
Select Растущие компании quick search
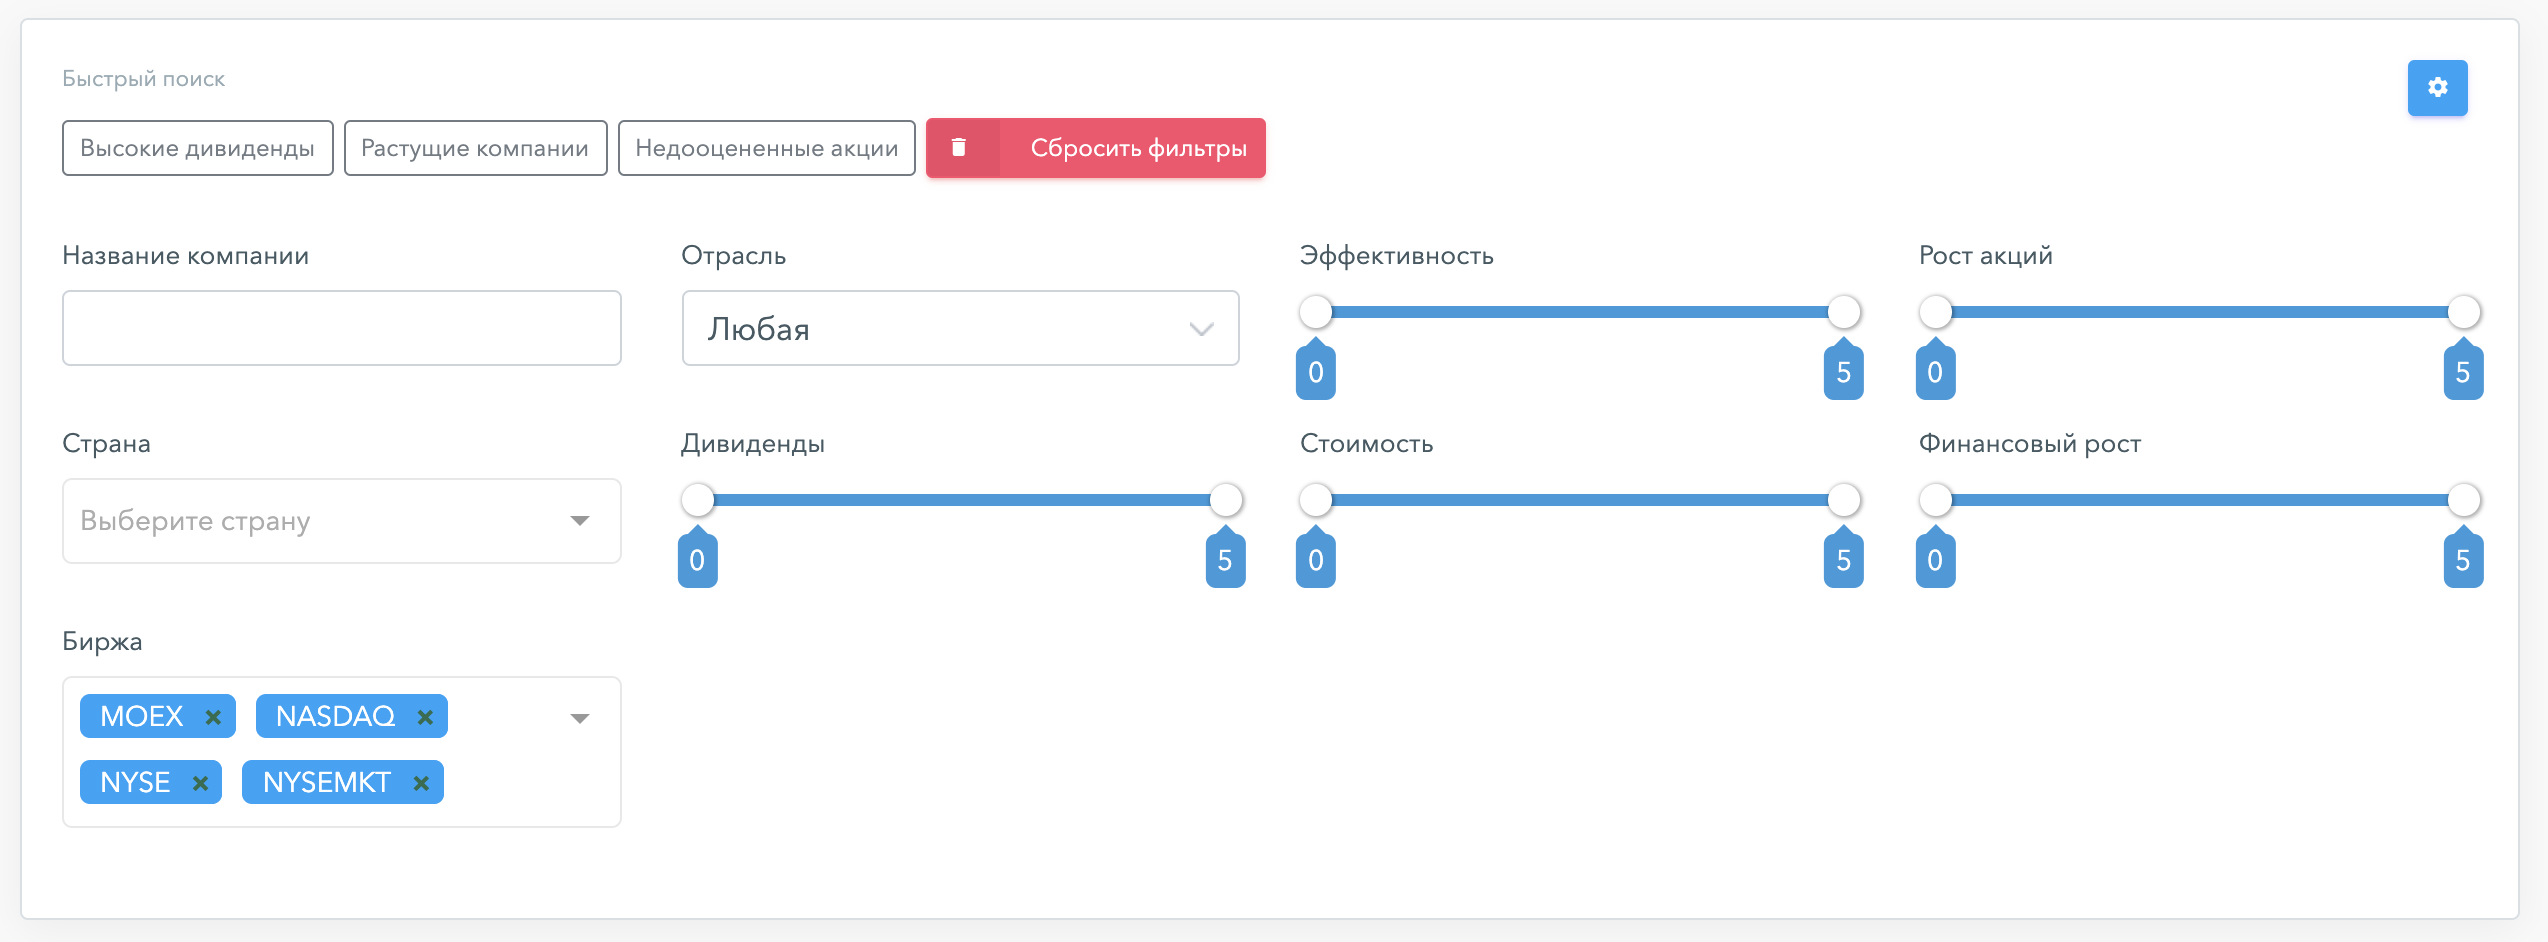coord(475,148)
